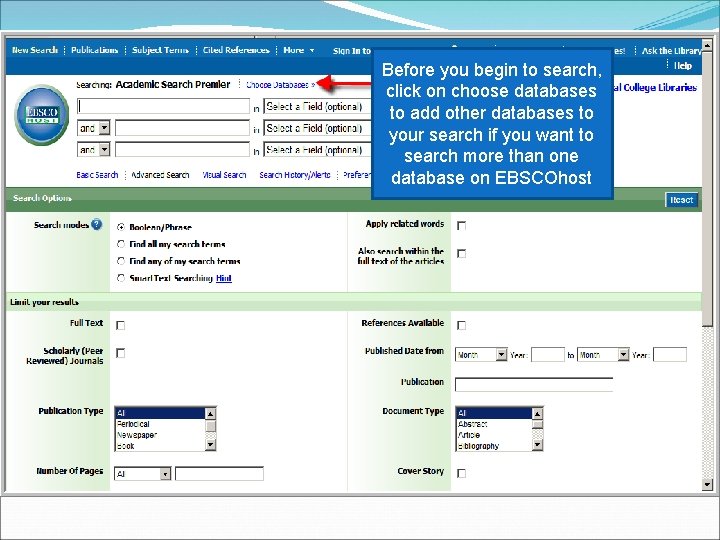Click the first search term field
The image size is (720, 540).
coord(163,106)
